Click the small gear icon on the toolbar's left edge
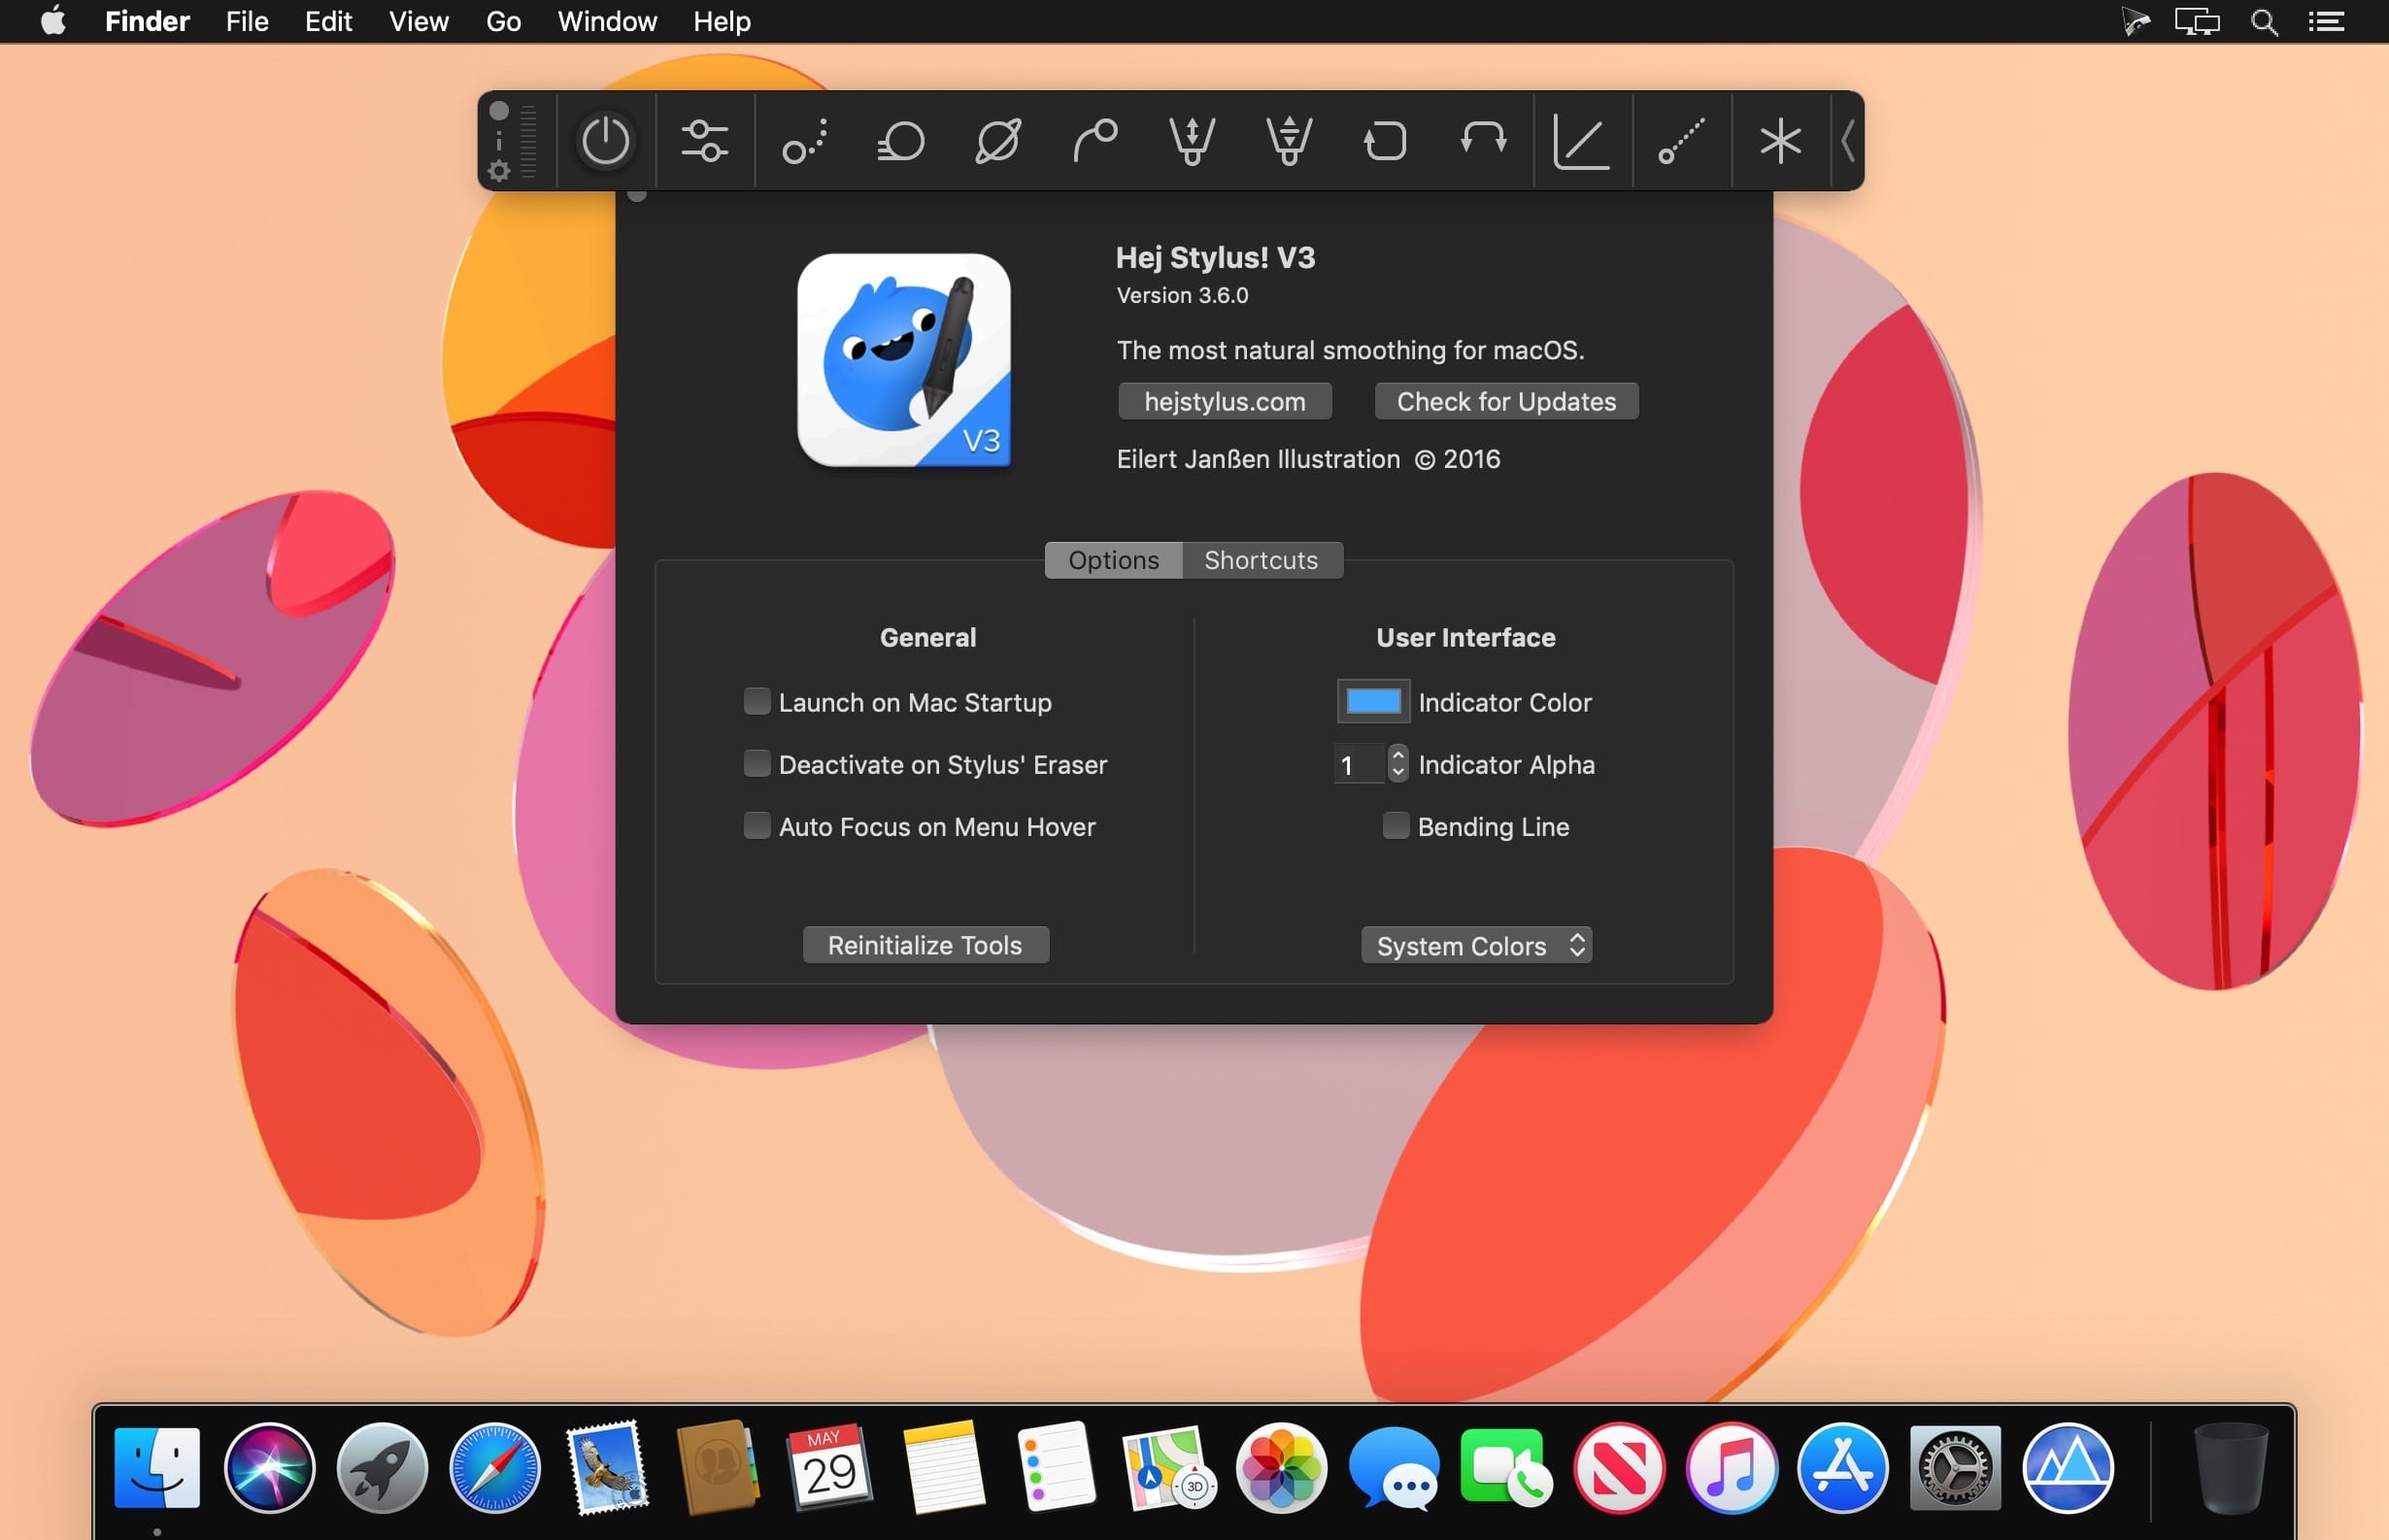The image size is (2389, 1540). pos(499,172)
